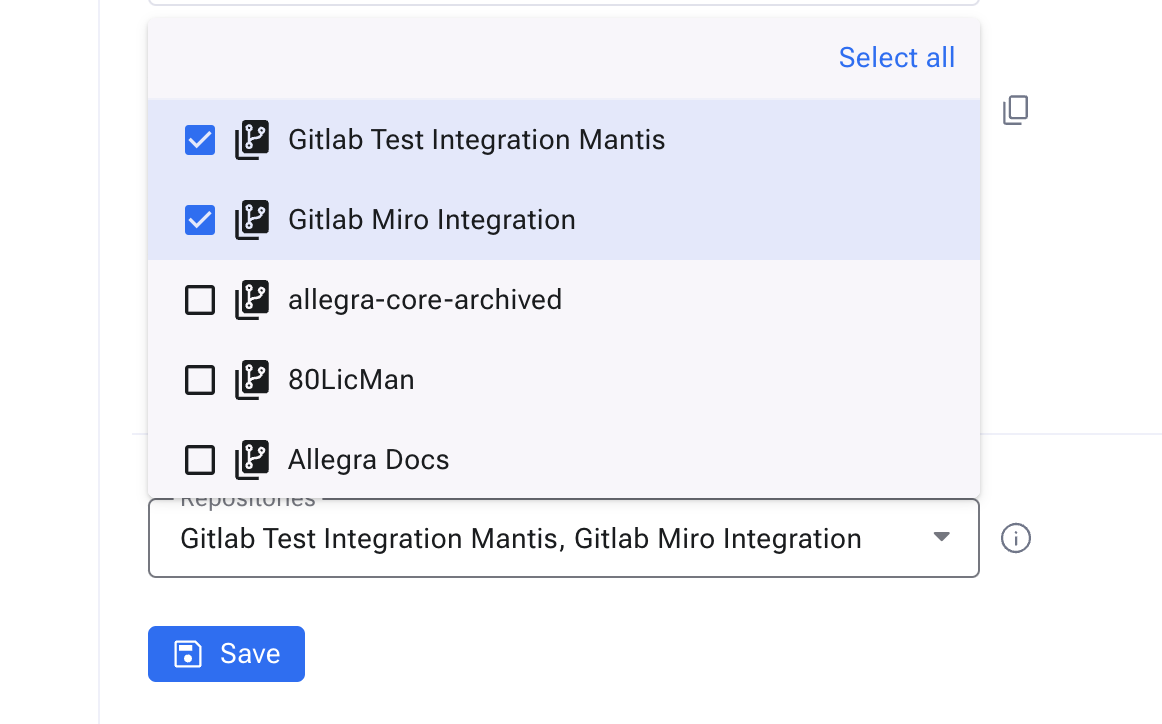Enable the 80LicMan repository checkbox
The height and width of the screenshot is (724, 1162).
point(199,379)
